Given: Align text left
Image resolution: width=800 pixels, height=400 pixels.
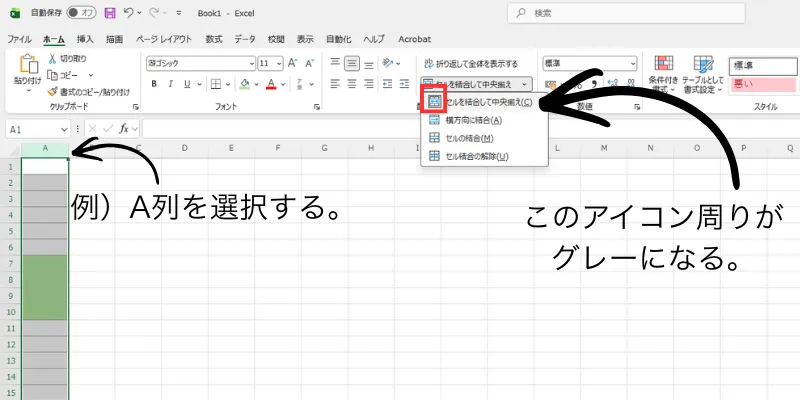Looking at the screenshot, I should (335, 83).
